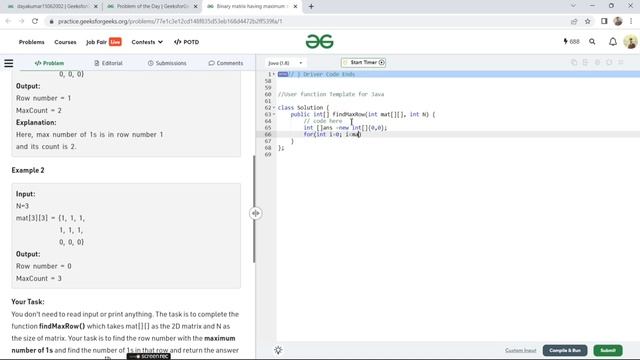640x360 pixels.
Task: Bookmark this page with the star icon
Action: click(587, 21)
